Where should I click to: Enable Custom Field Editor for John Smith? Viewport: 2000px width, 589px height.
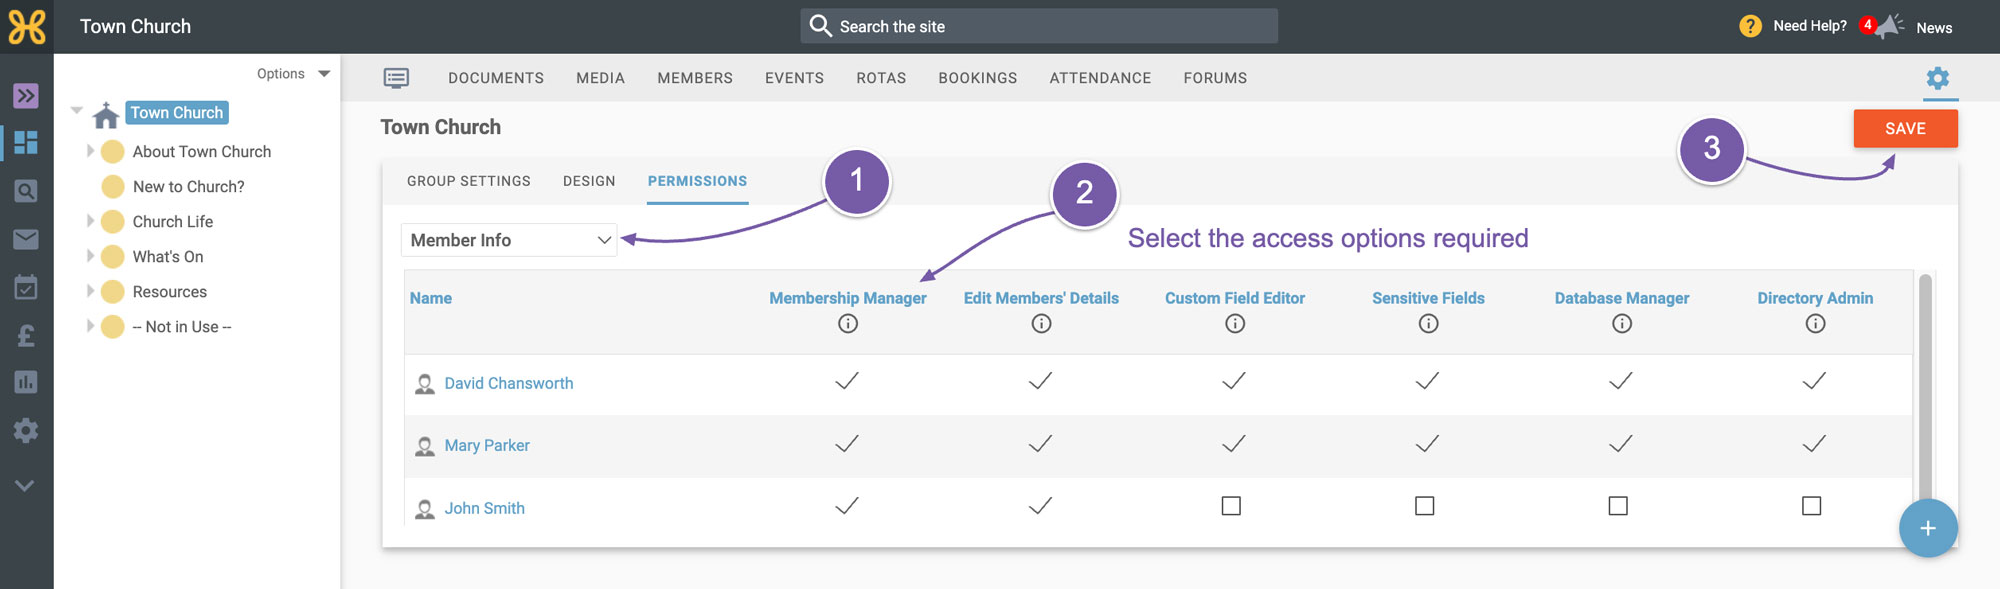tap(1231, 506)
